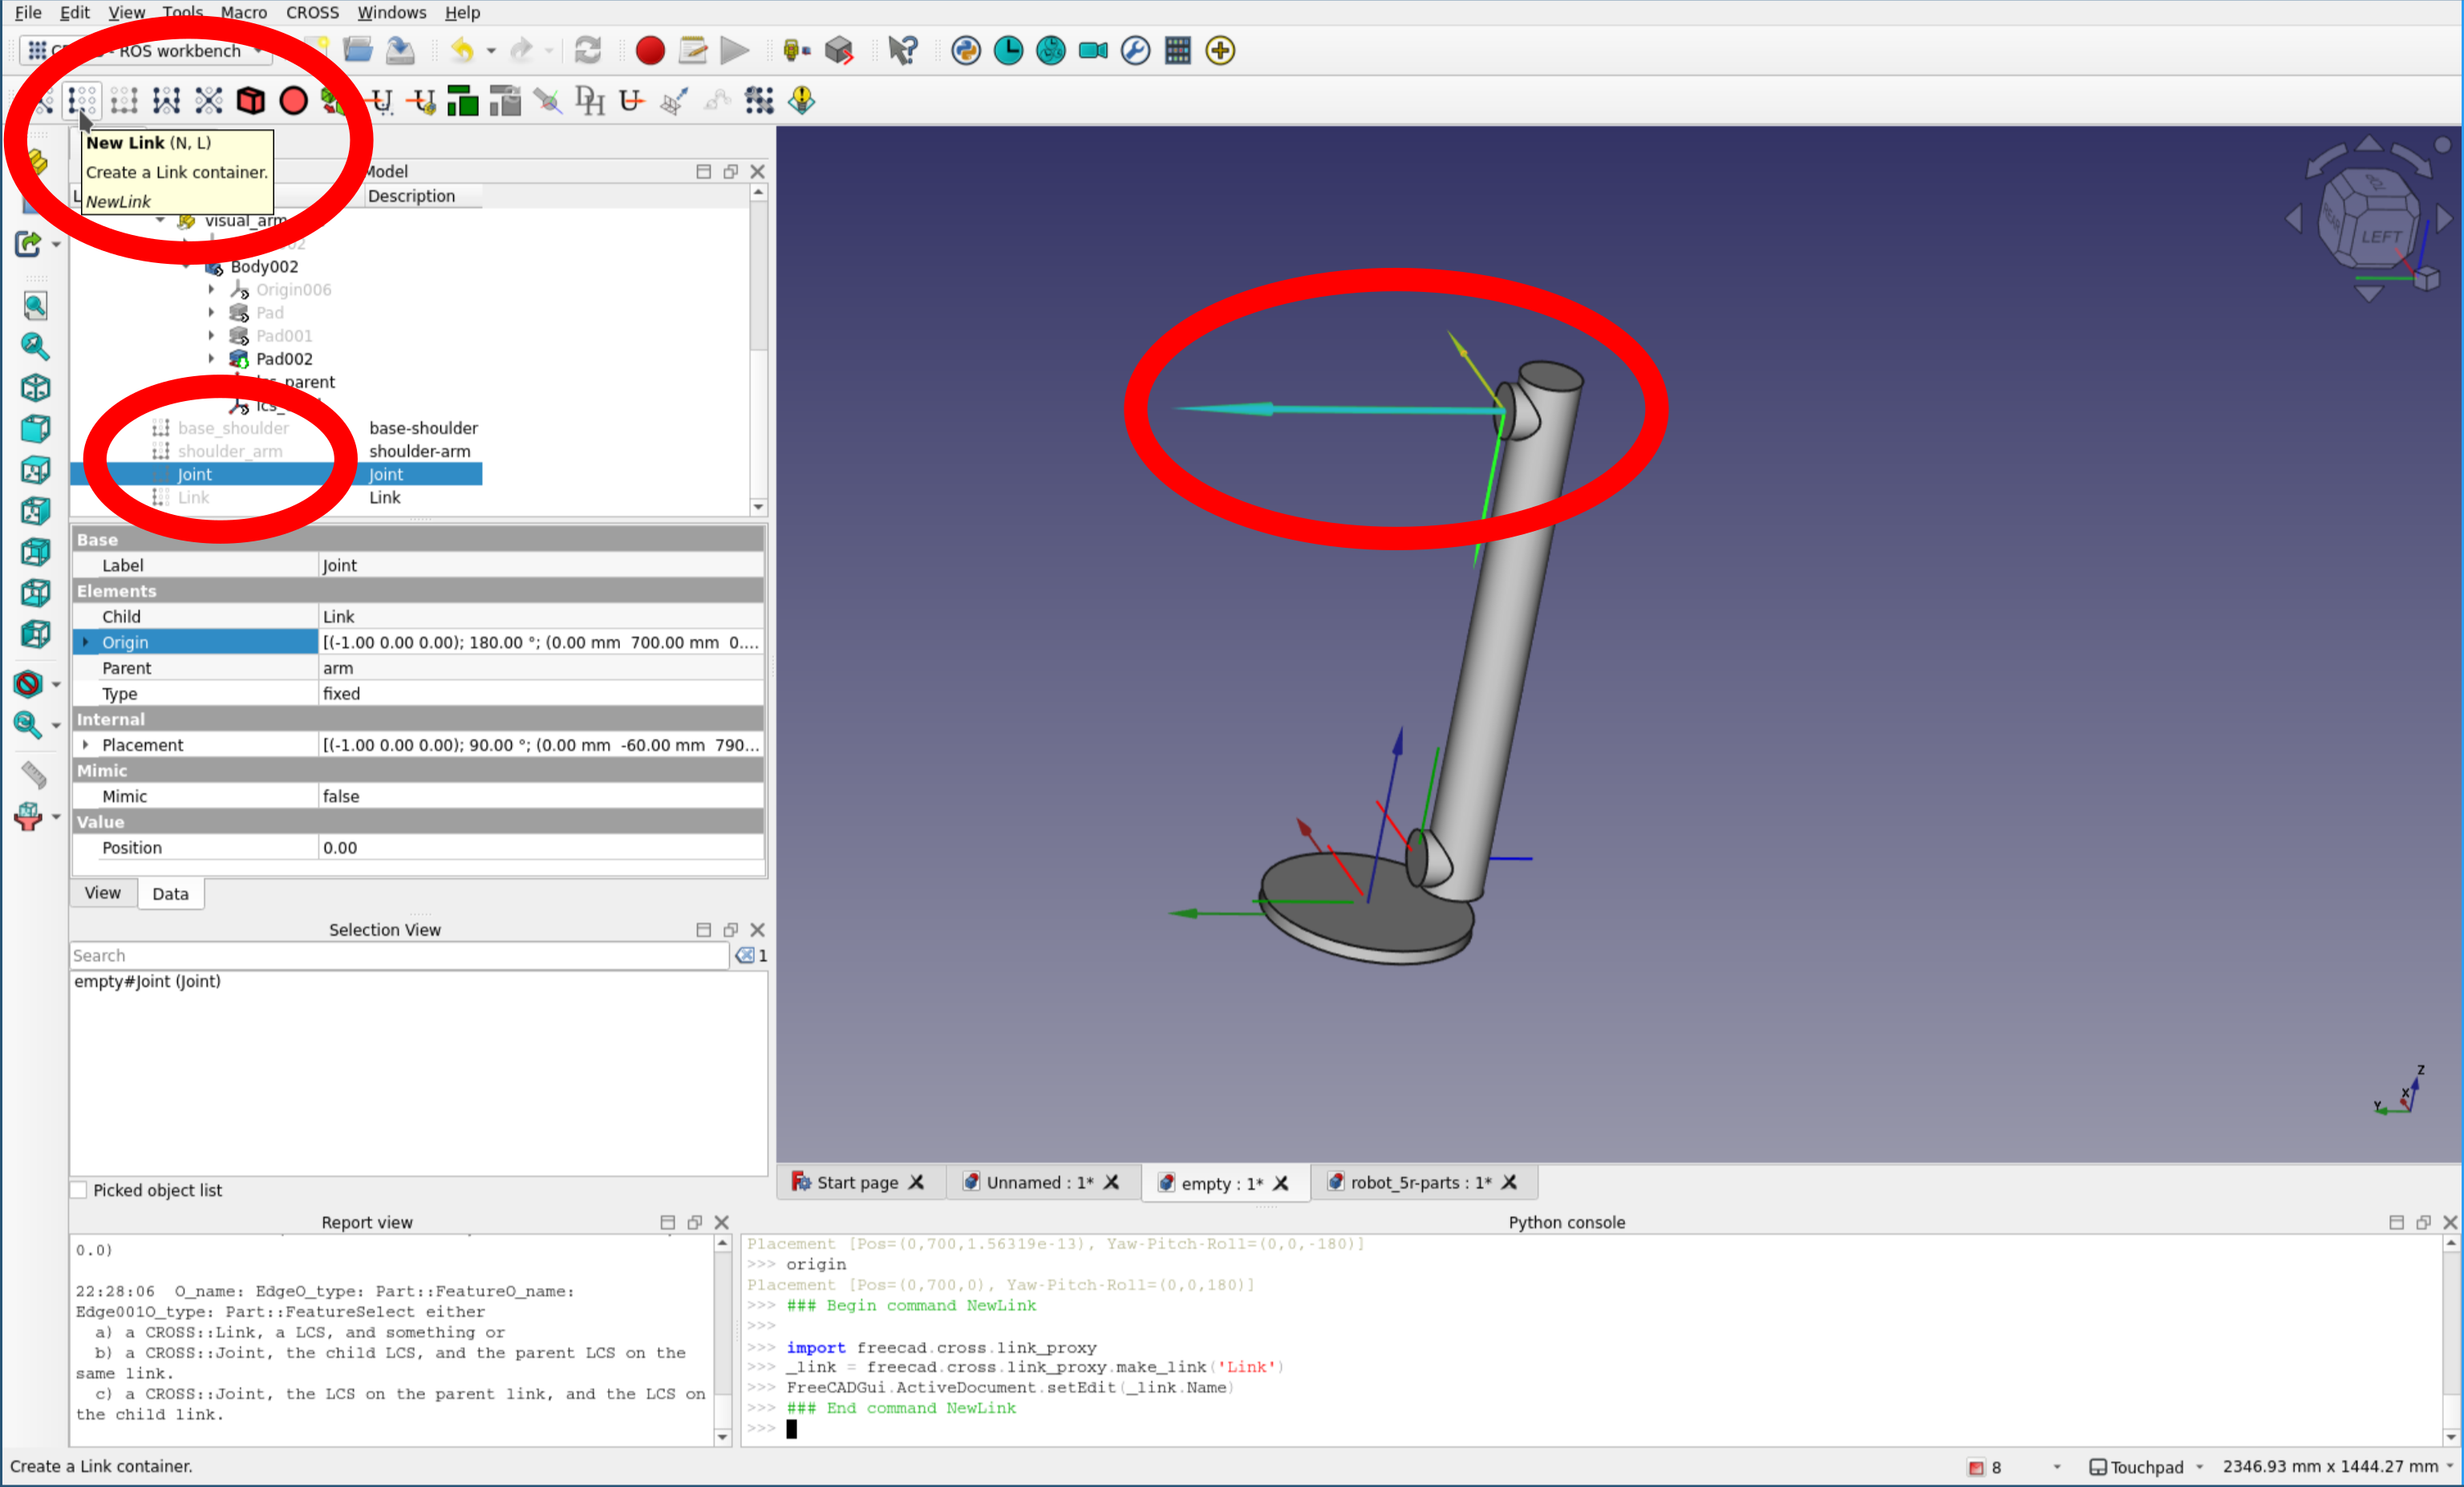Screen dimensions: 2464x1487
Task: Click the fit-all magnifier page icon
Action: click(x=35, y=306)
